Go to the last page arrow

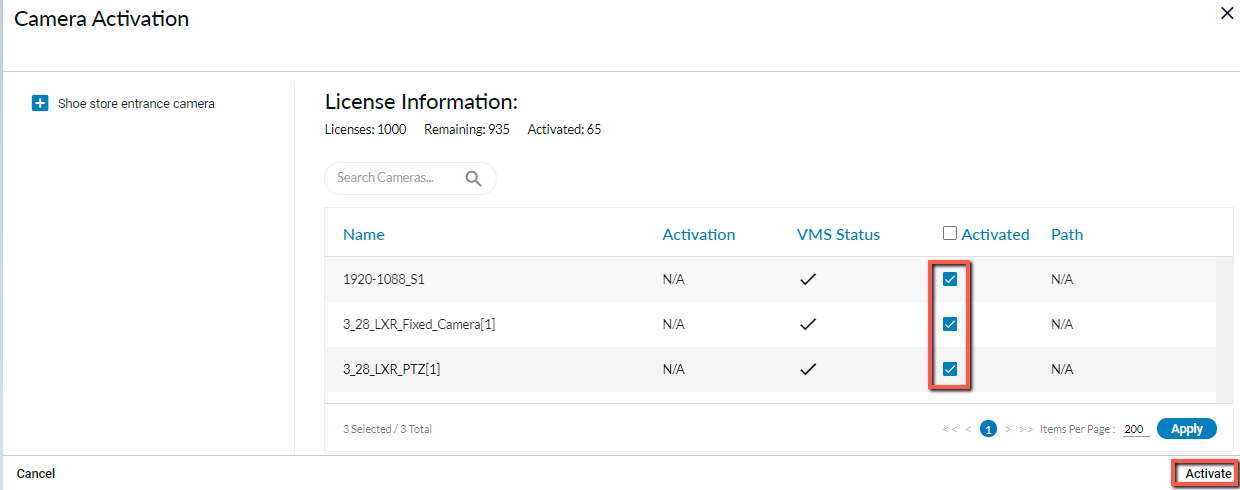coord(1025,429)
